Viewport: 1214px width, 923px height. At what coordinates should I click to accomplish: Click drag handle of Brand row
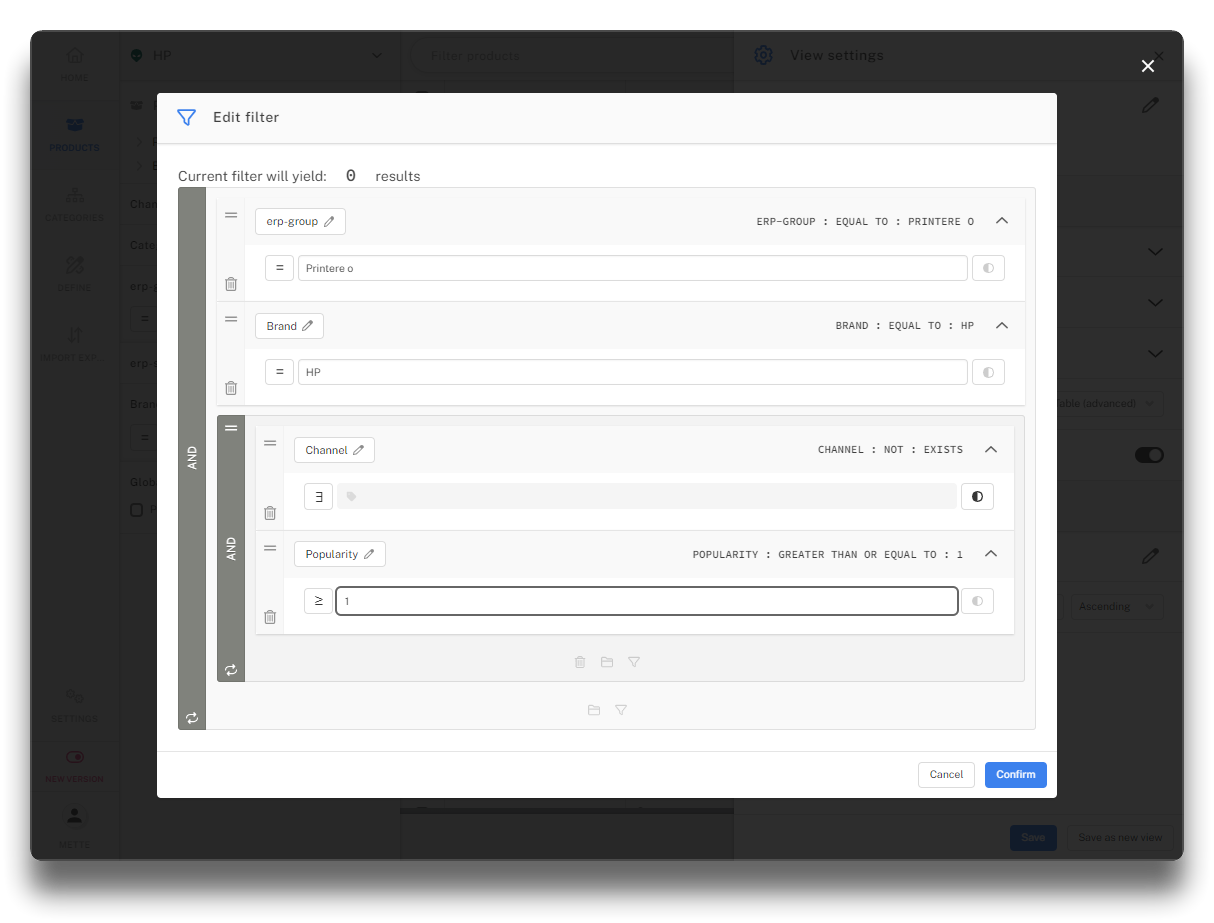click(231, 319)
